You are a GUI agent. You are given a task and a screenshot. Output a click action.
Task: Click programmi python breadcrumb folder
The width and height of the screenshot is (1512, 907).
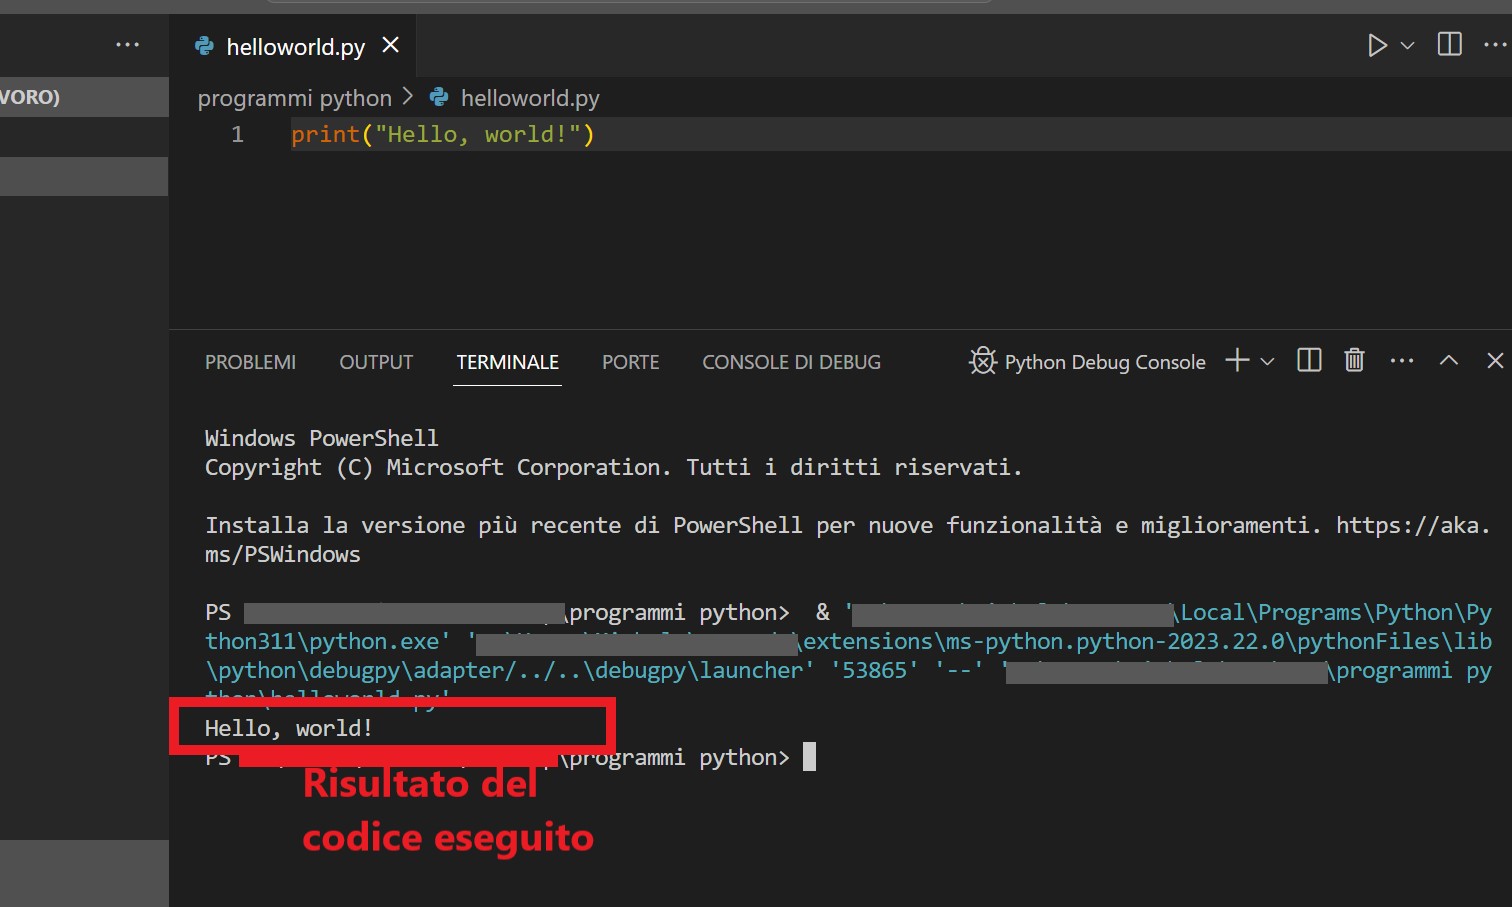tap(294, 98)
